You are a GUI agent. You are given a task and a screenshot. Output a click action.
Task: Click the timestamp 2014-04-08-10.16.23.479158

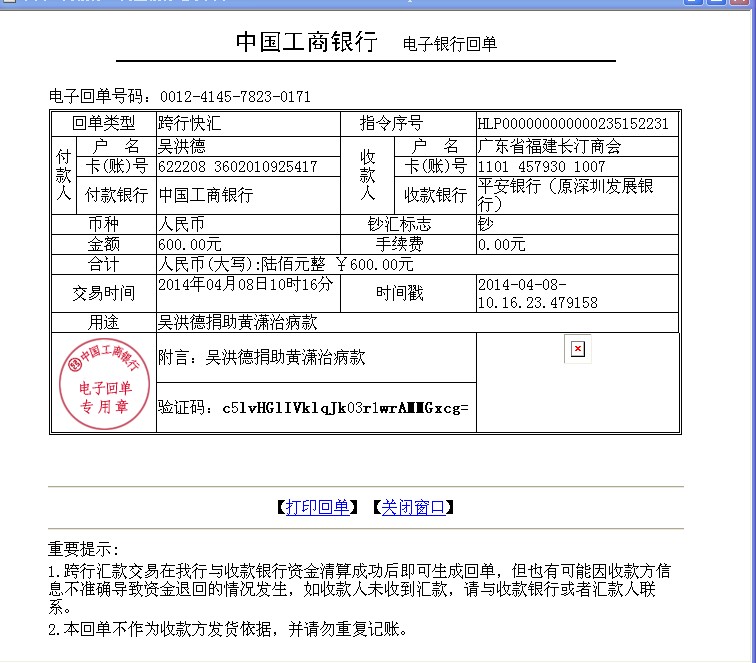pos(537,293)
